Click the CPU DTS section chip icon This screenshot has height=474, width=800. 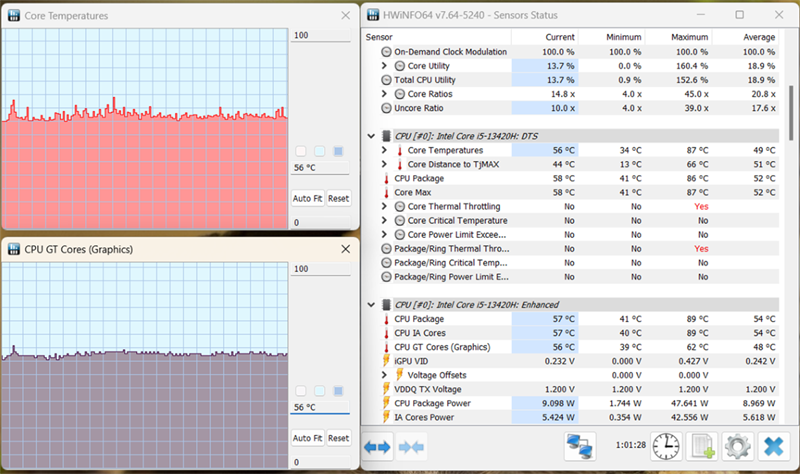(386, 136)
